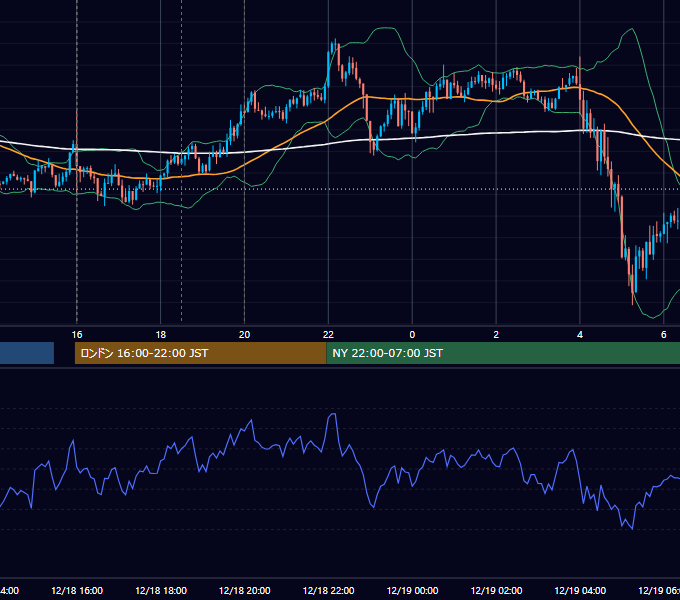The height and width of the screenshot is (600, 680).
Task: Click the 6 hour axis label
Action: click(664, 335)
